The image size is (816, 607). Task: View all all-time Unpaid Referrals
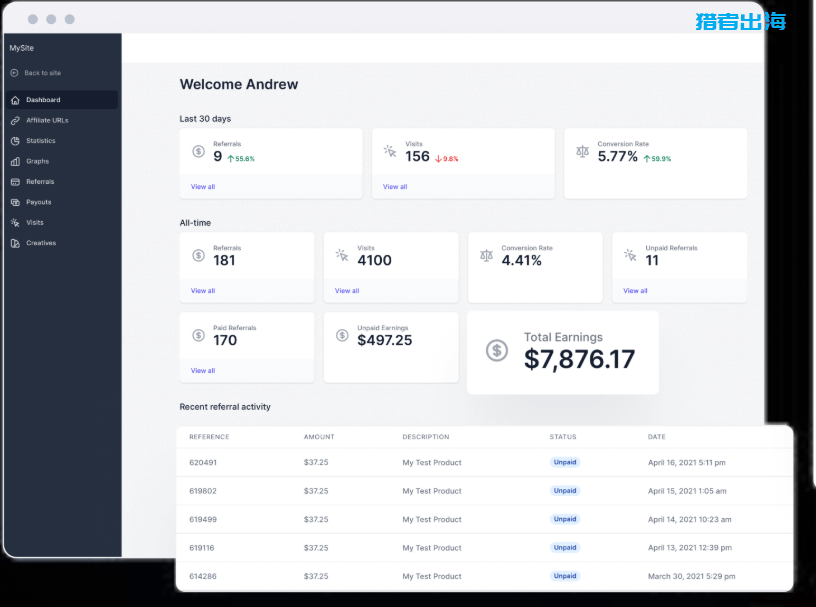(635, 291)
